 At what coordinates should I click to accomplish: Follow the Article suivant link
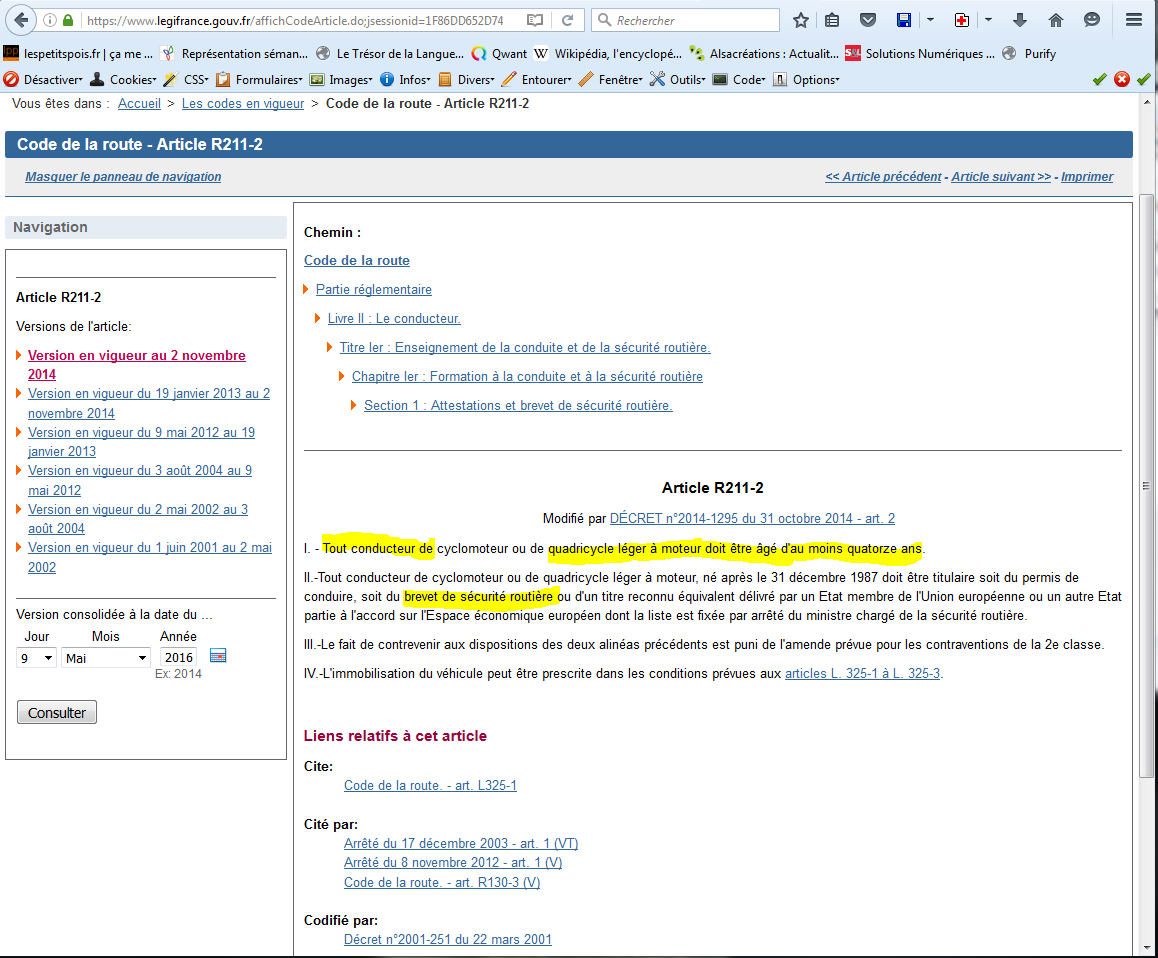click(1000, 177)
